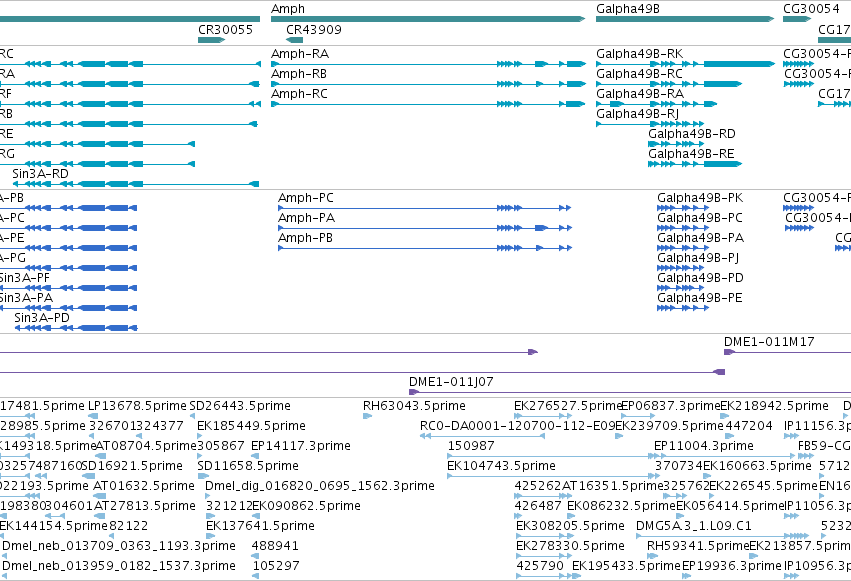Click the Galpha49B-RJ transcript label
Image resolution: width=851 pixels, height=581 pixels.
pyautogui.click(x=637, y=114)
